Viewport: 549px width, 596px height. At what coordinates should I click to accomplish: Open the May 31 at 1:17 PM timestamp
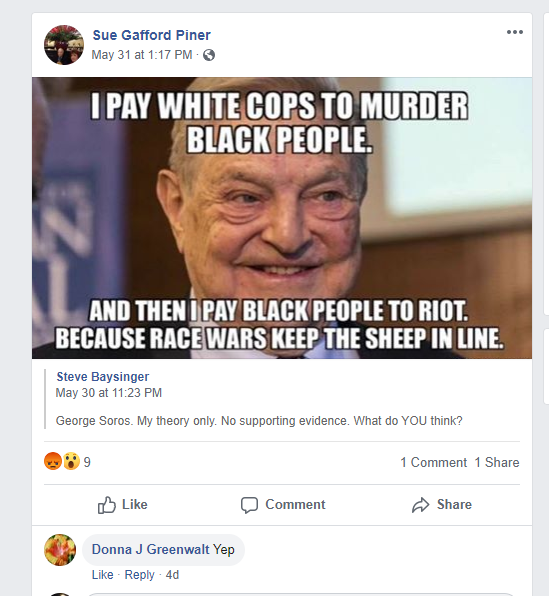click(142, 55)
